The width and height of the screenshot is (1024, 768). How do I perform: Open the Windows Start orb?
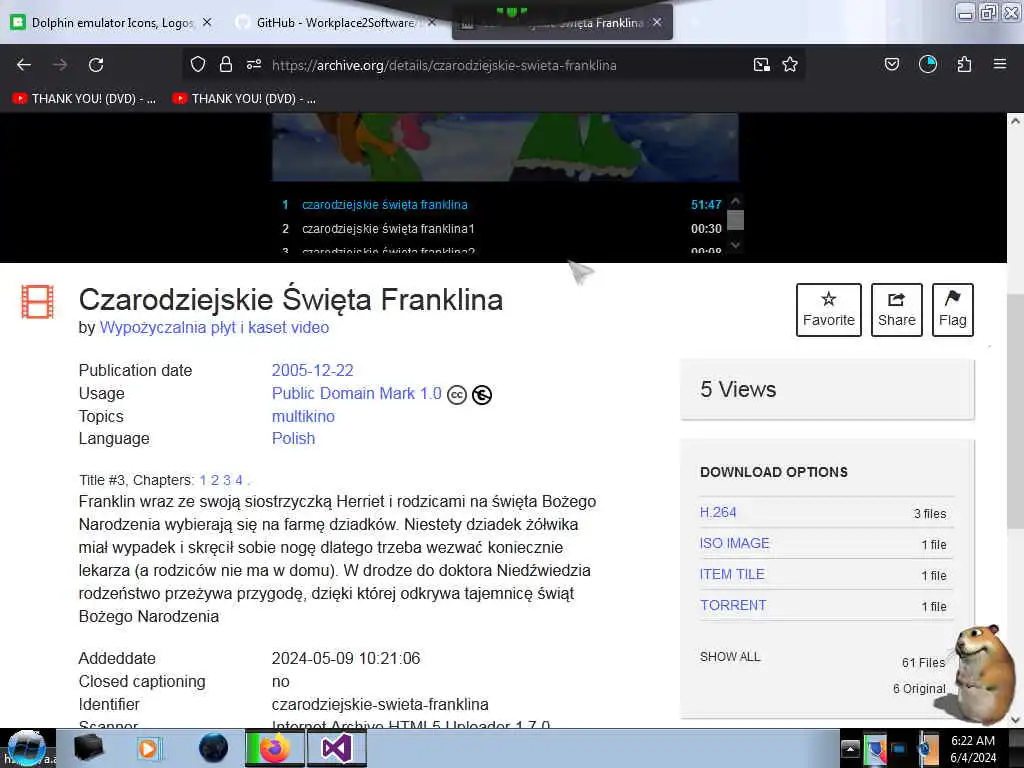[x=26, y=748]
